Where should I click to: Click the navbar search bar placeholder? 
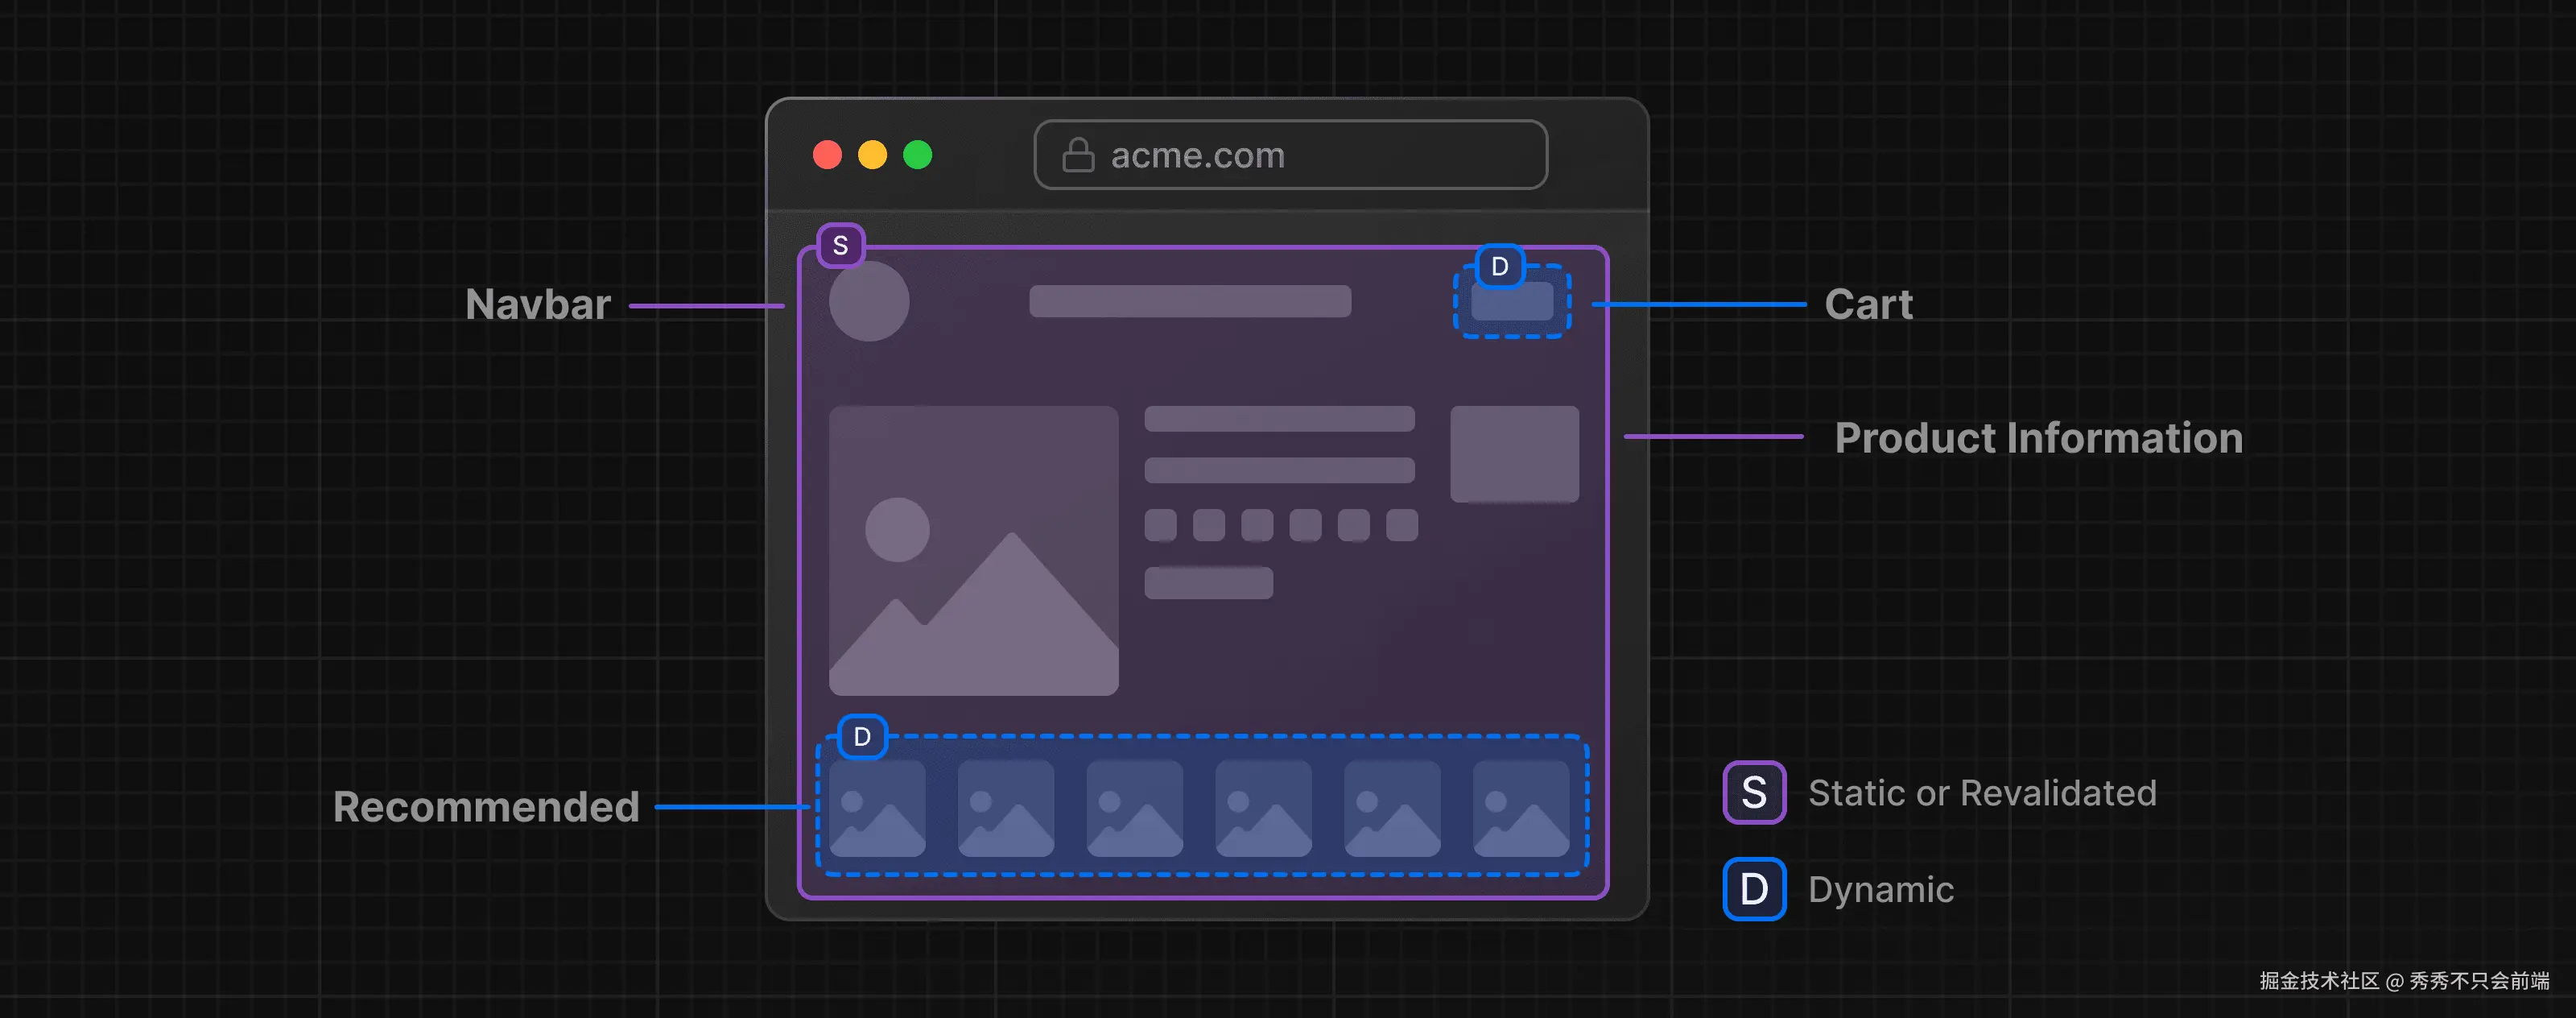(x=1190, y=301)
